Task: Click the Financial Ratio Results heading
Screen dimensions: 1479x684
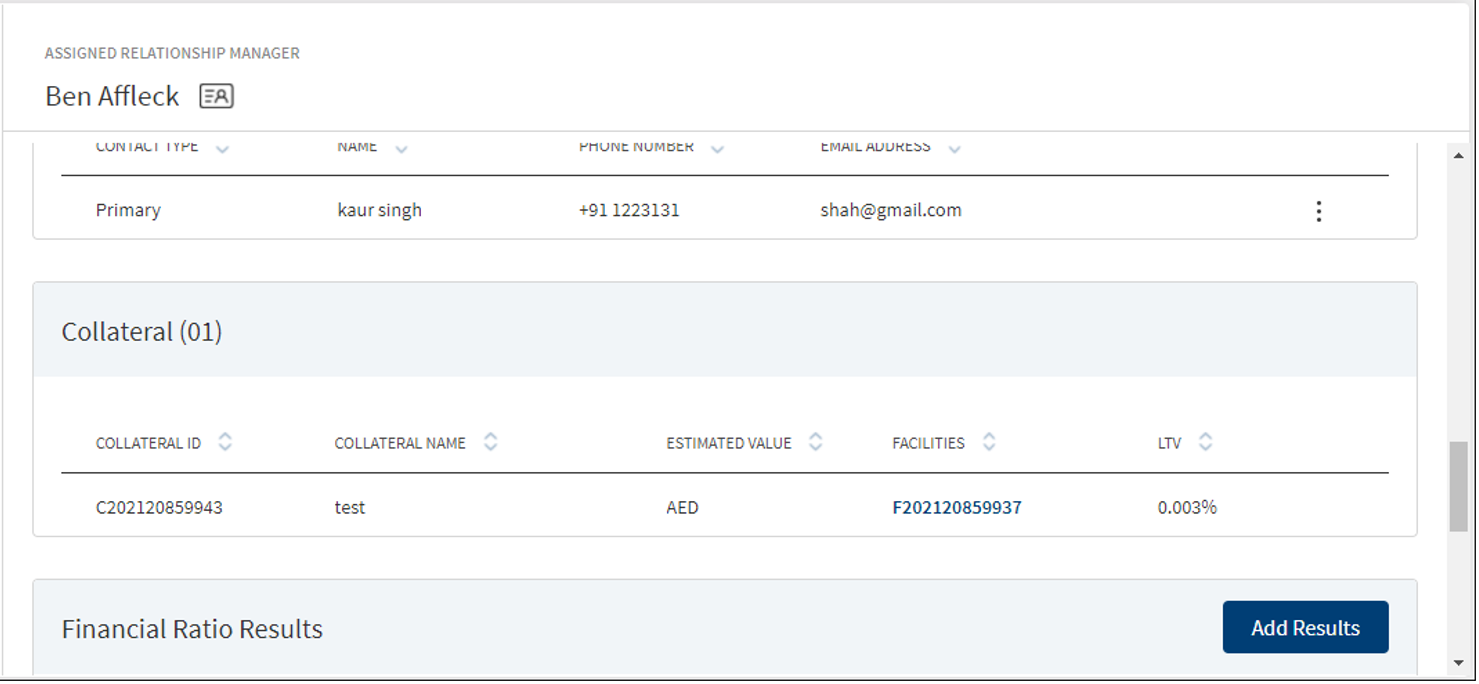Action: 192,629
